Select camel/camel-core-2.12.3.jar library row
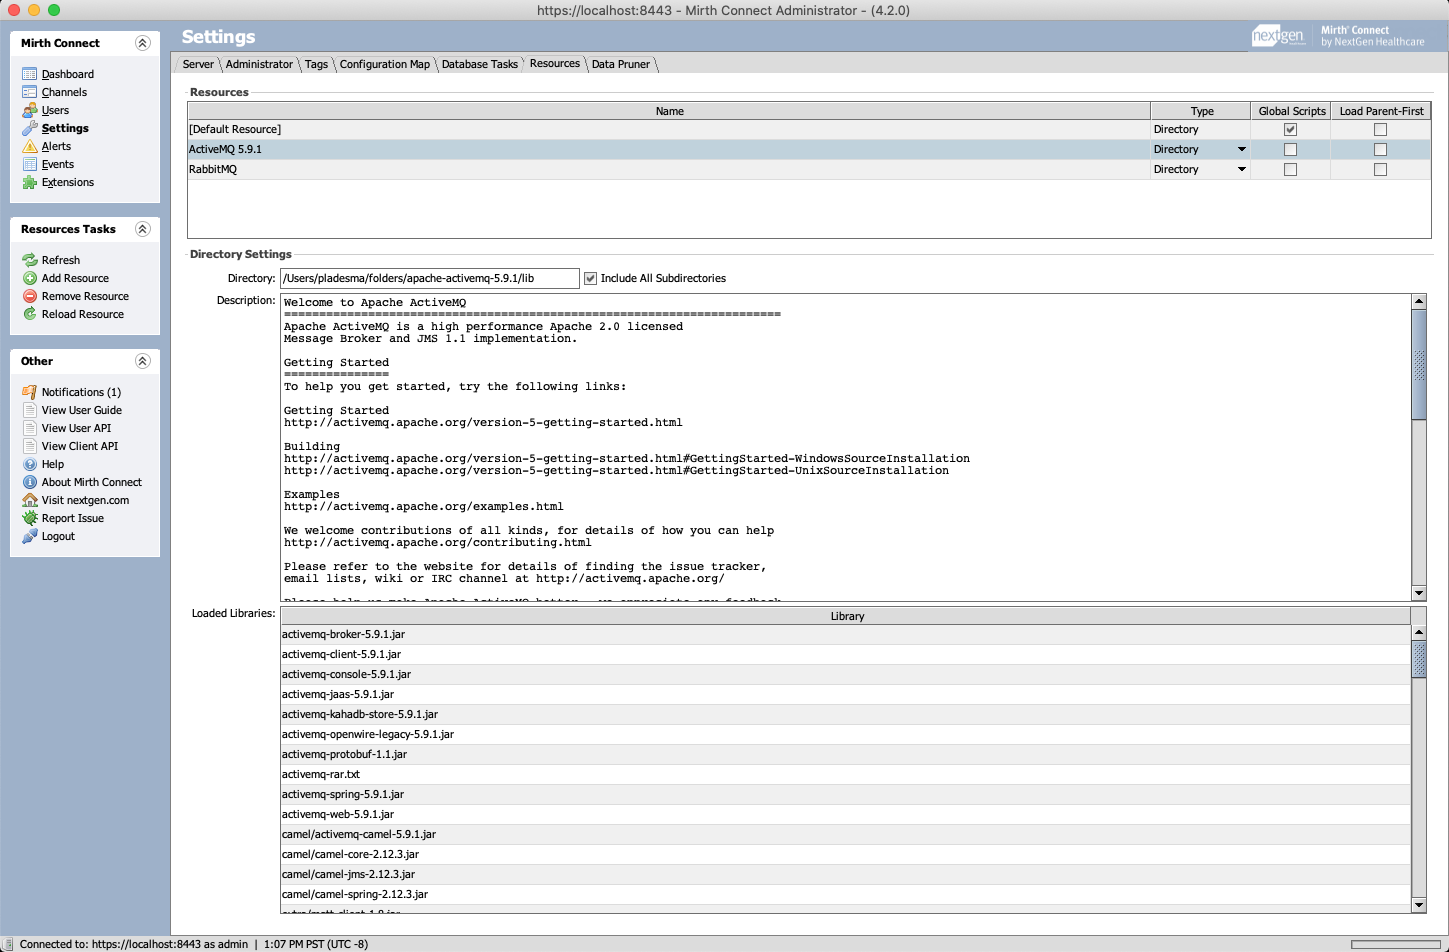1449x952 pixels. coord(845,854)
